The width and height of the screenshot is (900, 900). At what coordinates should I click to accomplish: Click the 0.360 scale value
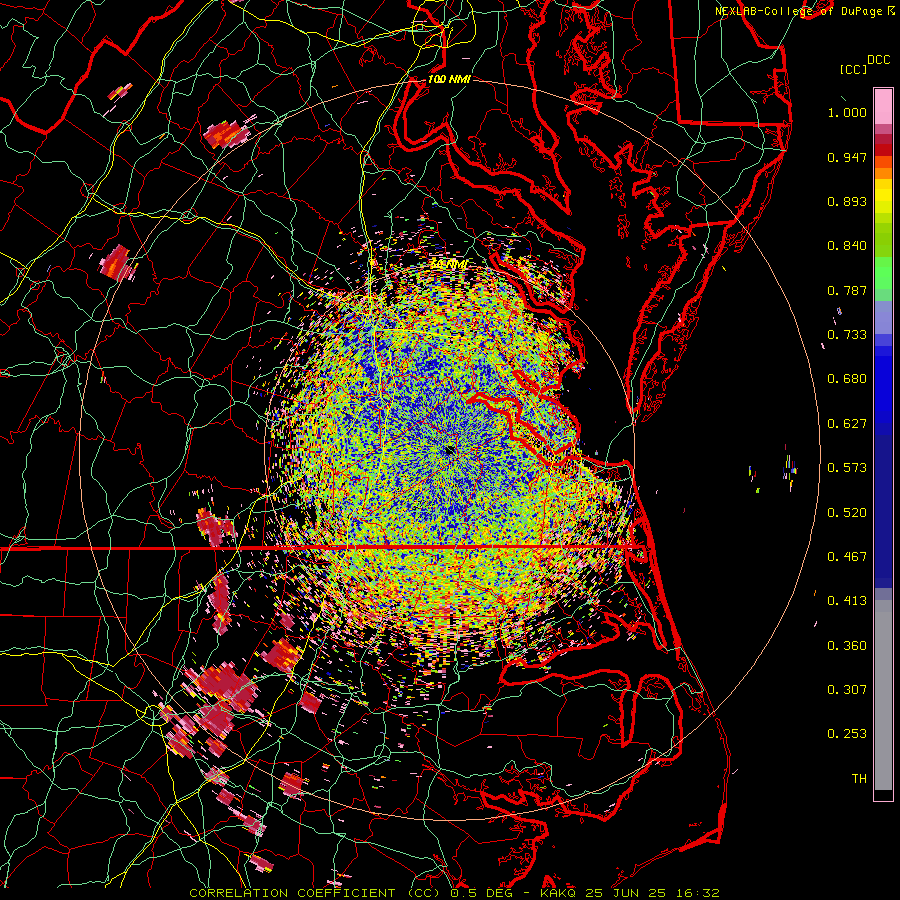tap(847, 646)
